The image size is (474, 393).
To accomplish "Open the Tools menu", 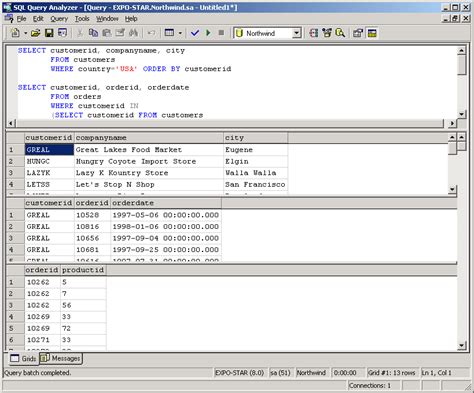I will (x=82, y=19).
